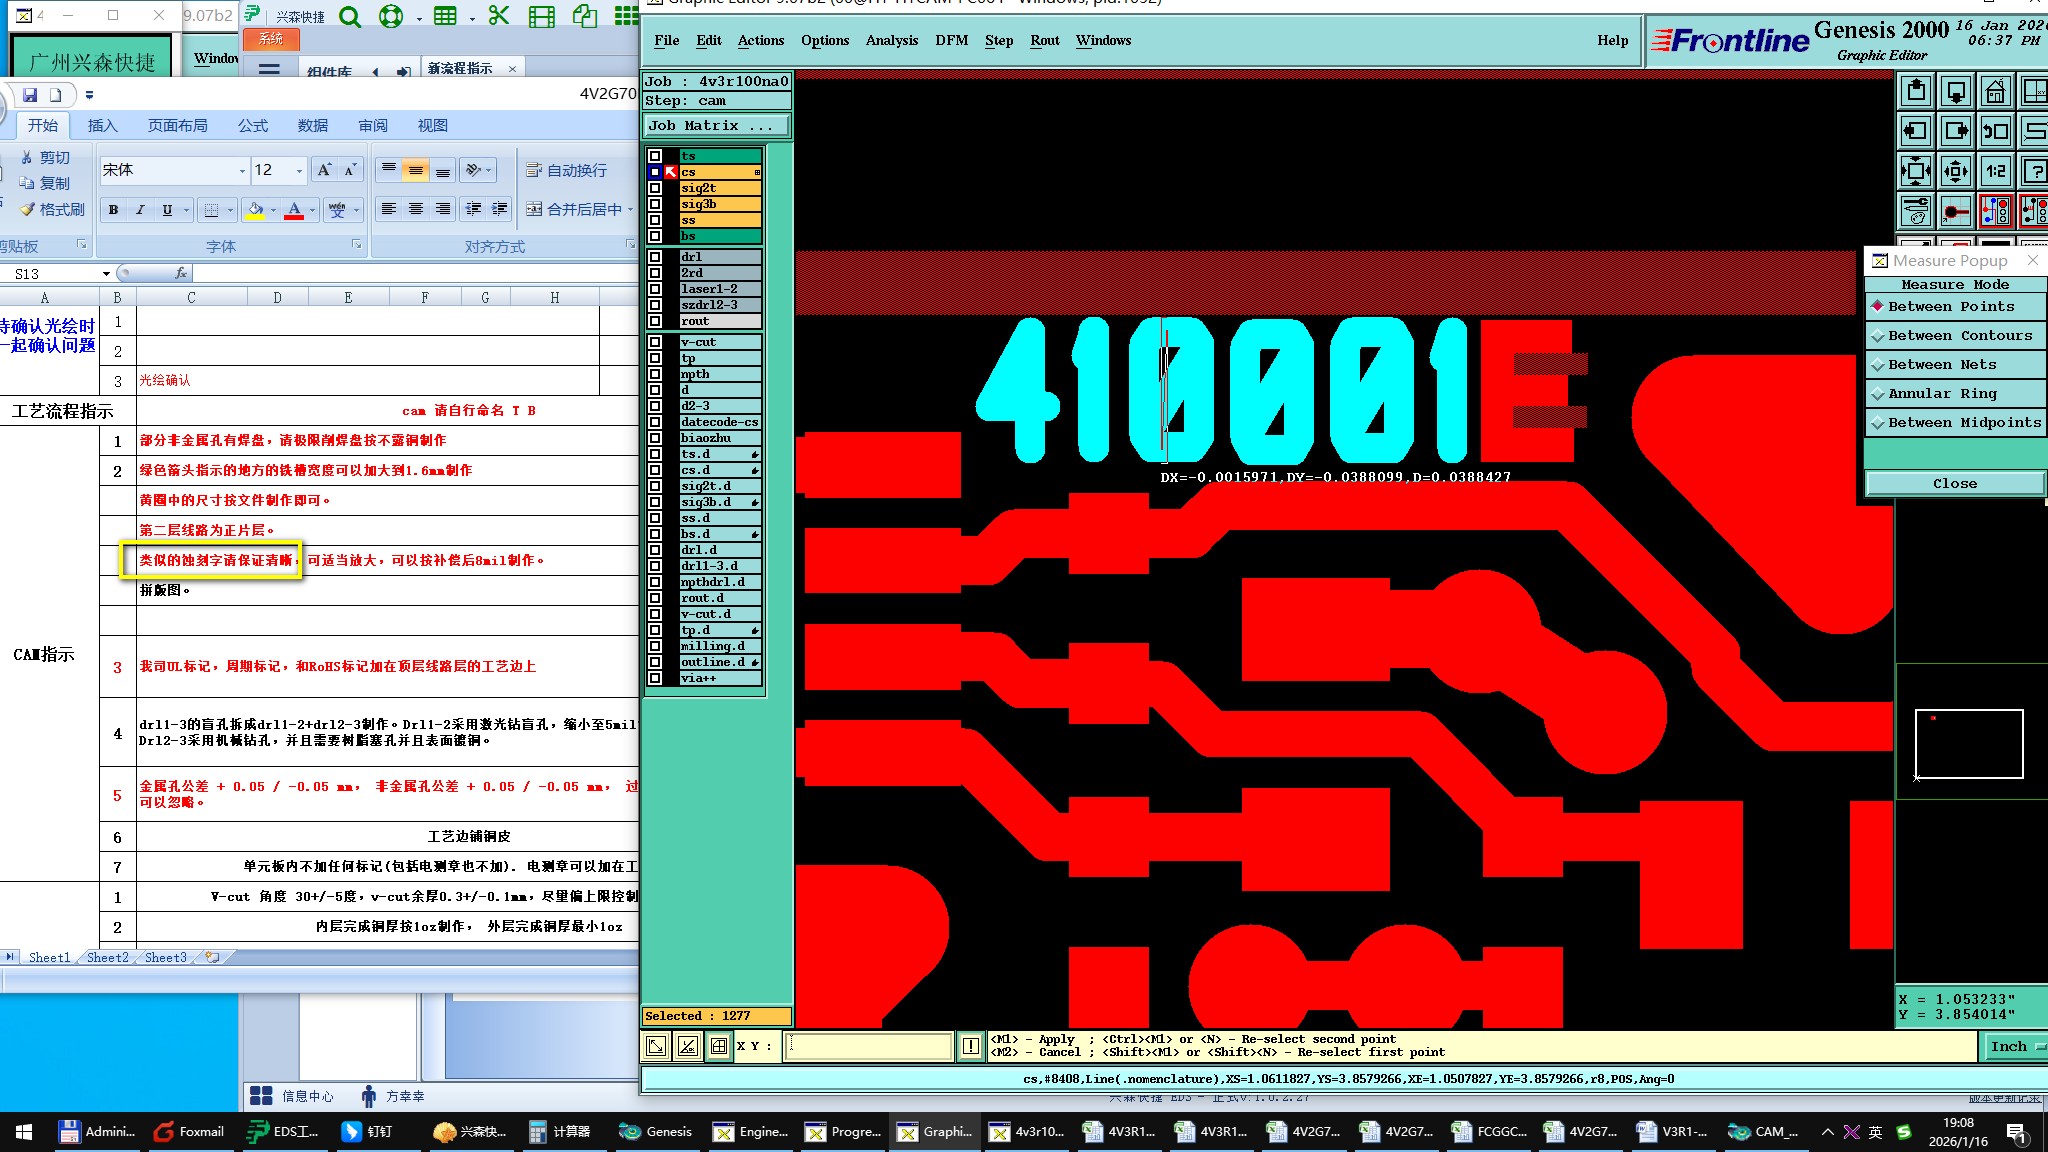Click the bold B icon in Excel
The image size is (2048, 1152).
click(113, 210)
